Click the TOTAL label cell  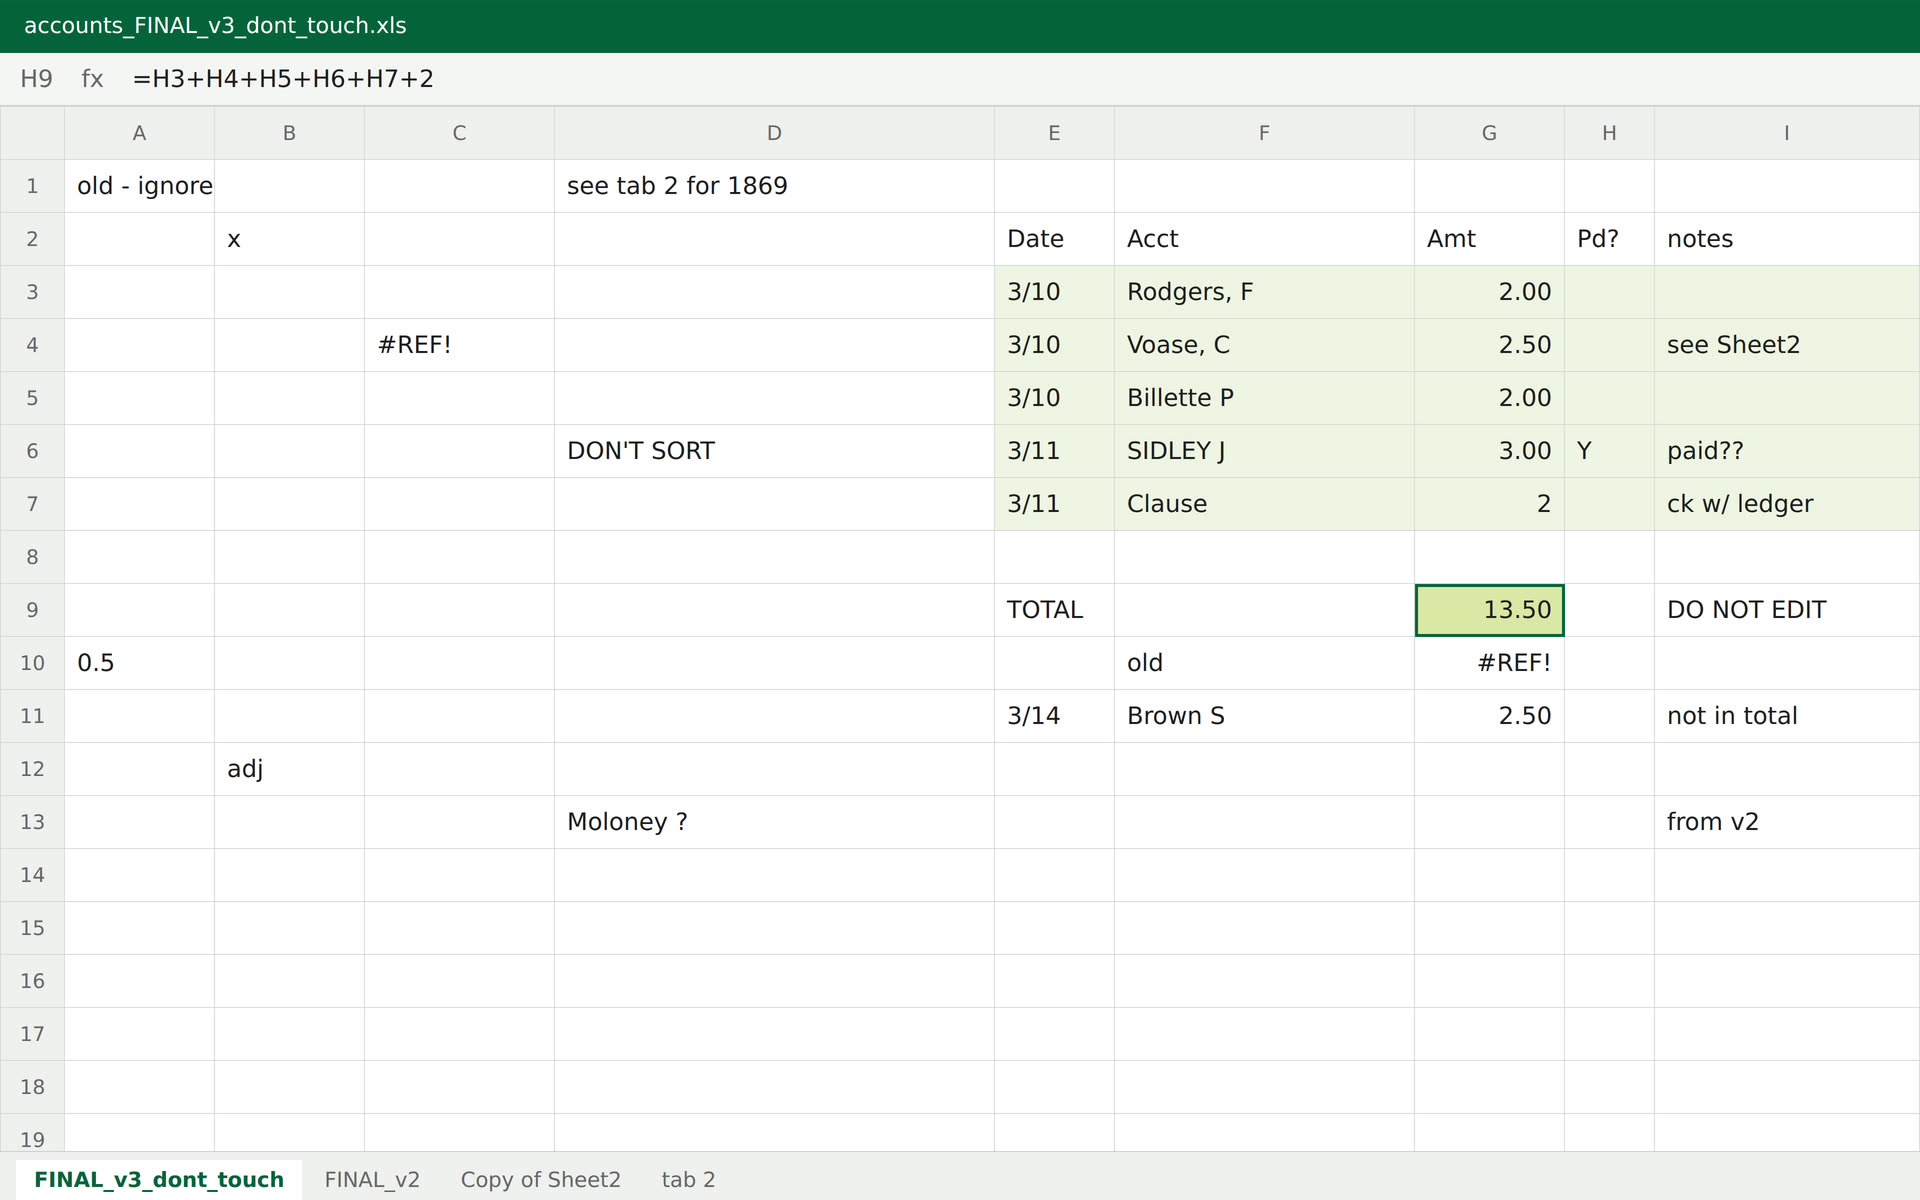1054,610
